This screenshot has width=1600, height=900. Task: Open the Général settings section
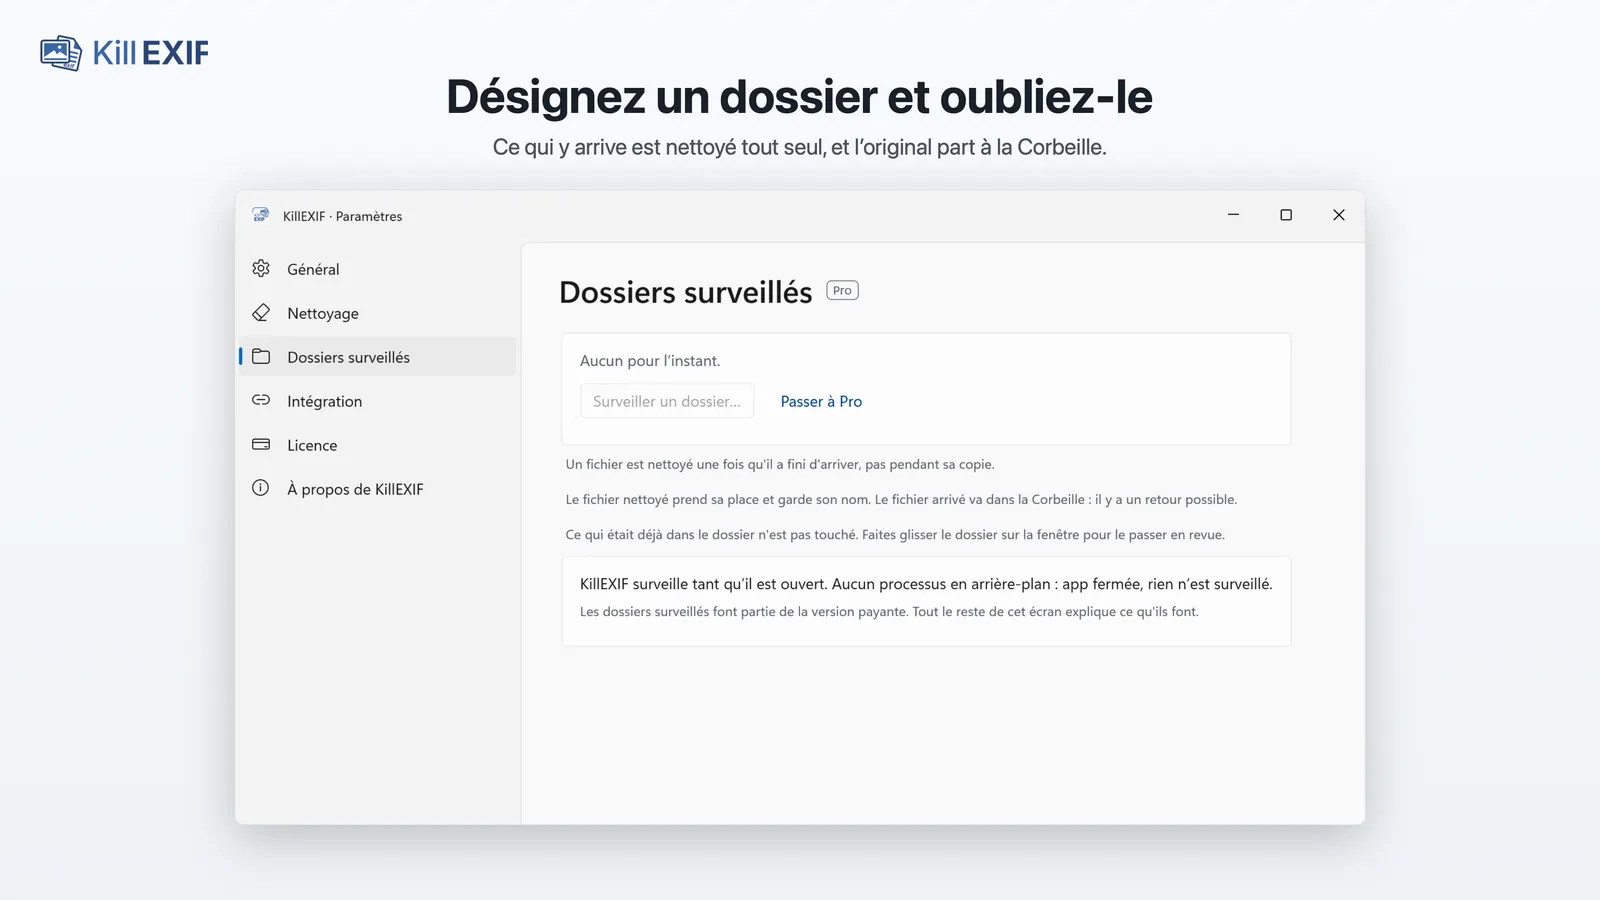378,269
